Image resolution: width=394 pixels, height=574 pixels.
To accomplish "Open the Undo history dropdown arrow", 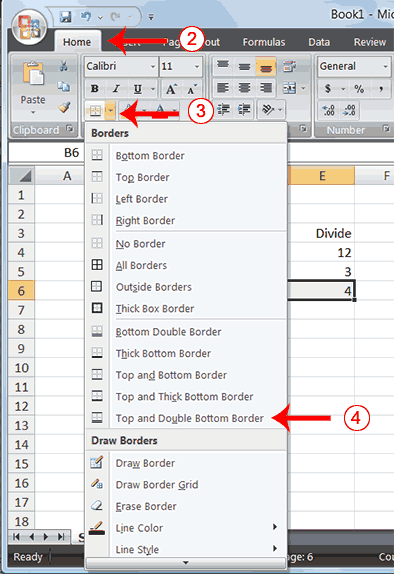I will (100, 17).
